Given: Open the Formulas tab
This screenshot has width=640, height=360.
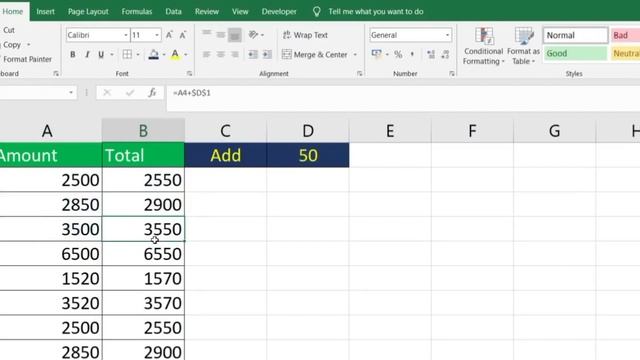Looking at the screenshot, I should pyautogui.click(x=137, y=11).
